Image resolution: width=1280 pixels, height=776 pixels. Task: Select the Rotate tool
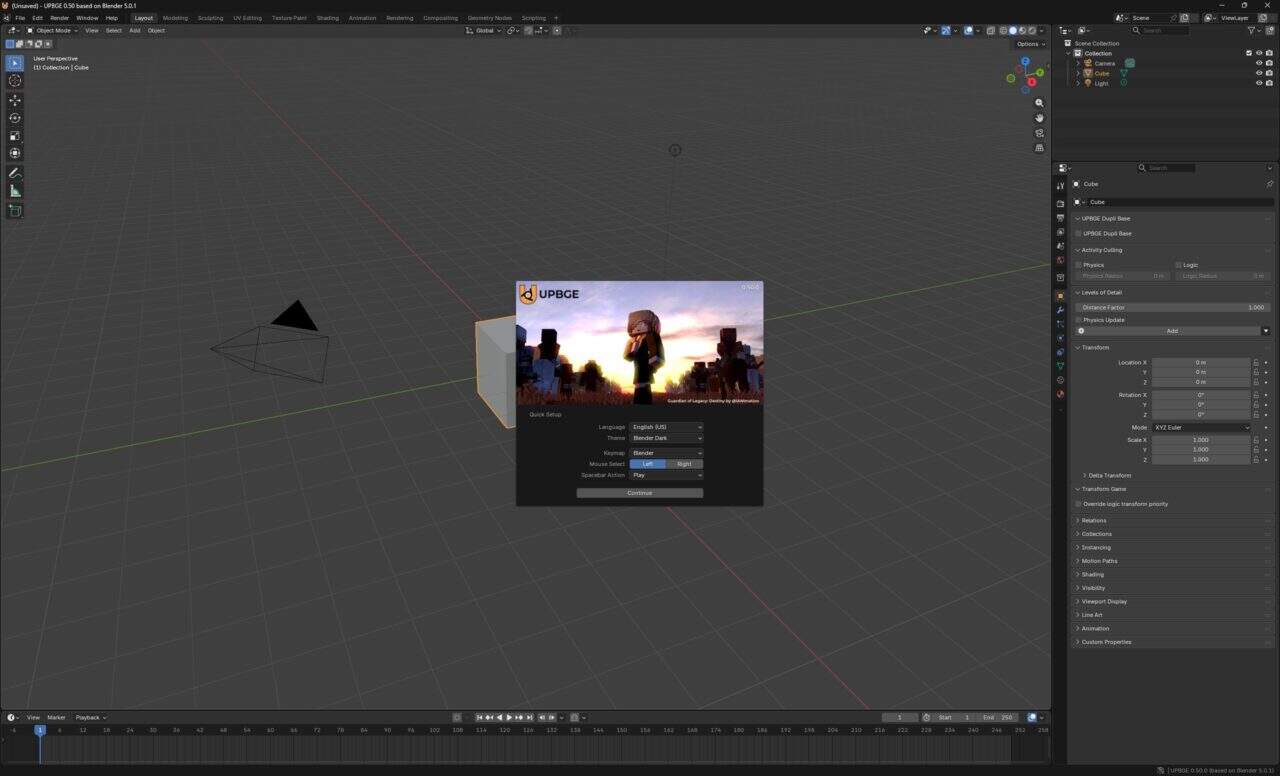[x=15, y=118]
